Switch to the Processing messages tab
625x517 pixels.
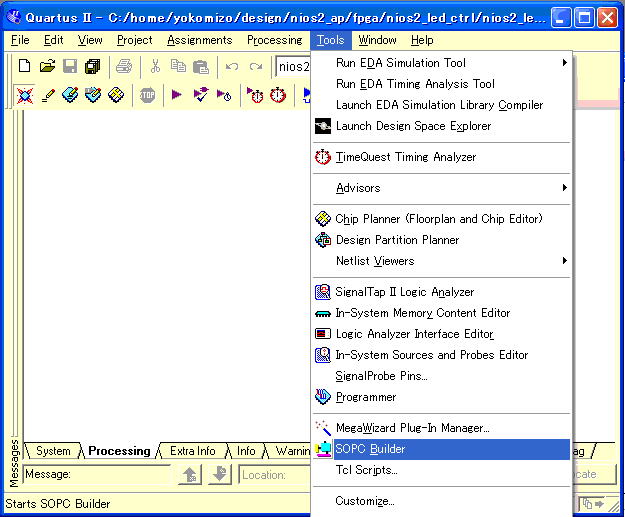click(119, 451)
